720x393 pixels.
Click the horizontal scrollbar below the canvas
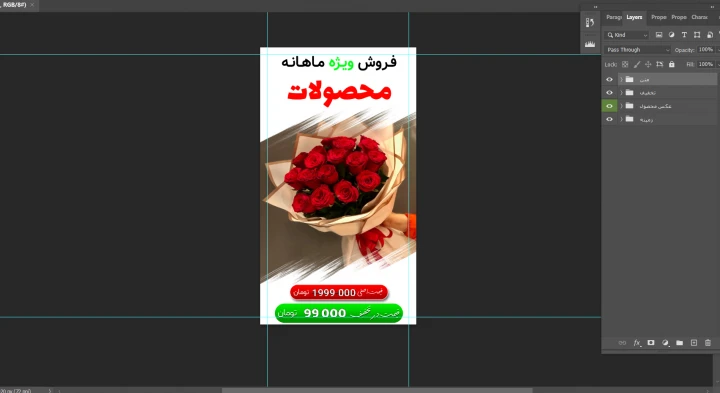point(377,391)
